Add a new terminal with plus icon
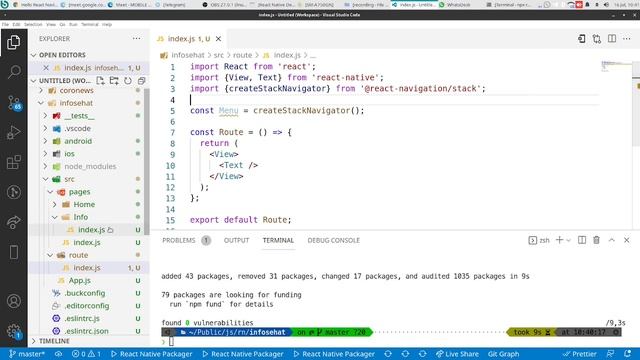The image size is (640, 360). coord(559,240)
